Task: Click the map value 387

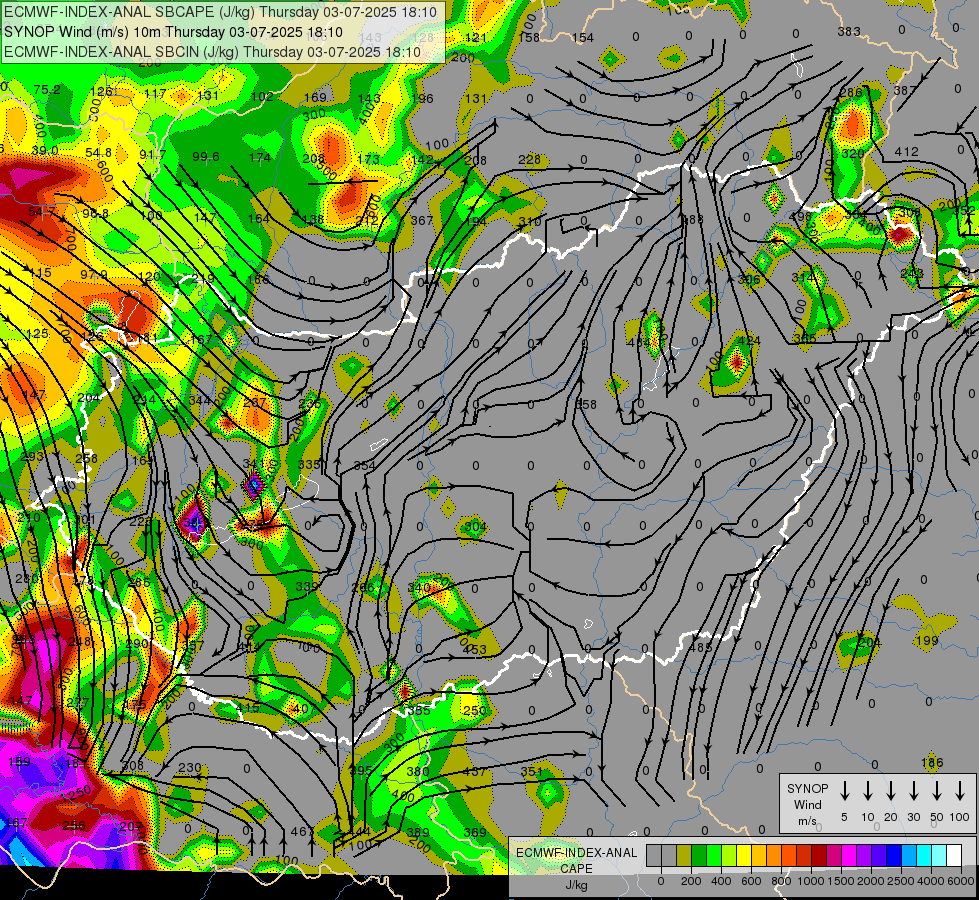Action: (905, 91)
